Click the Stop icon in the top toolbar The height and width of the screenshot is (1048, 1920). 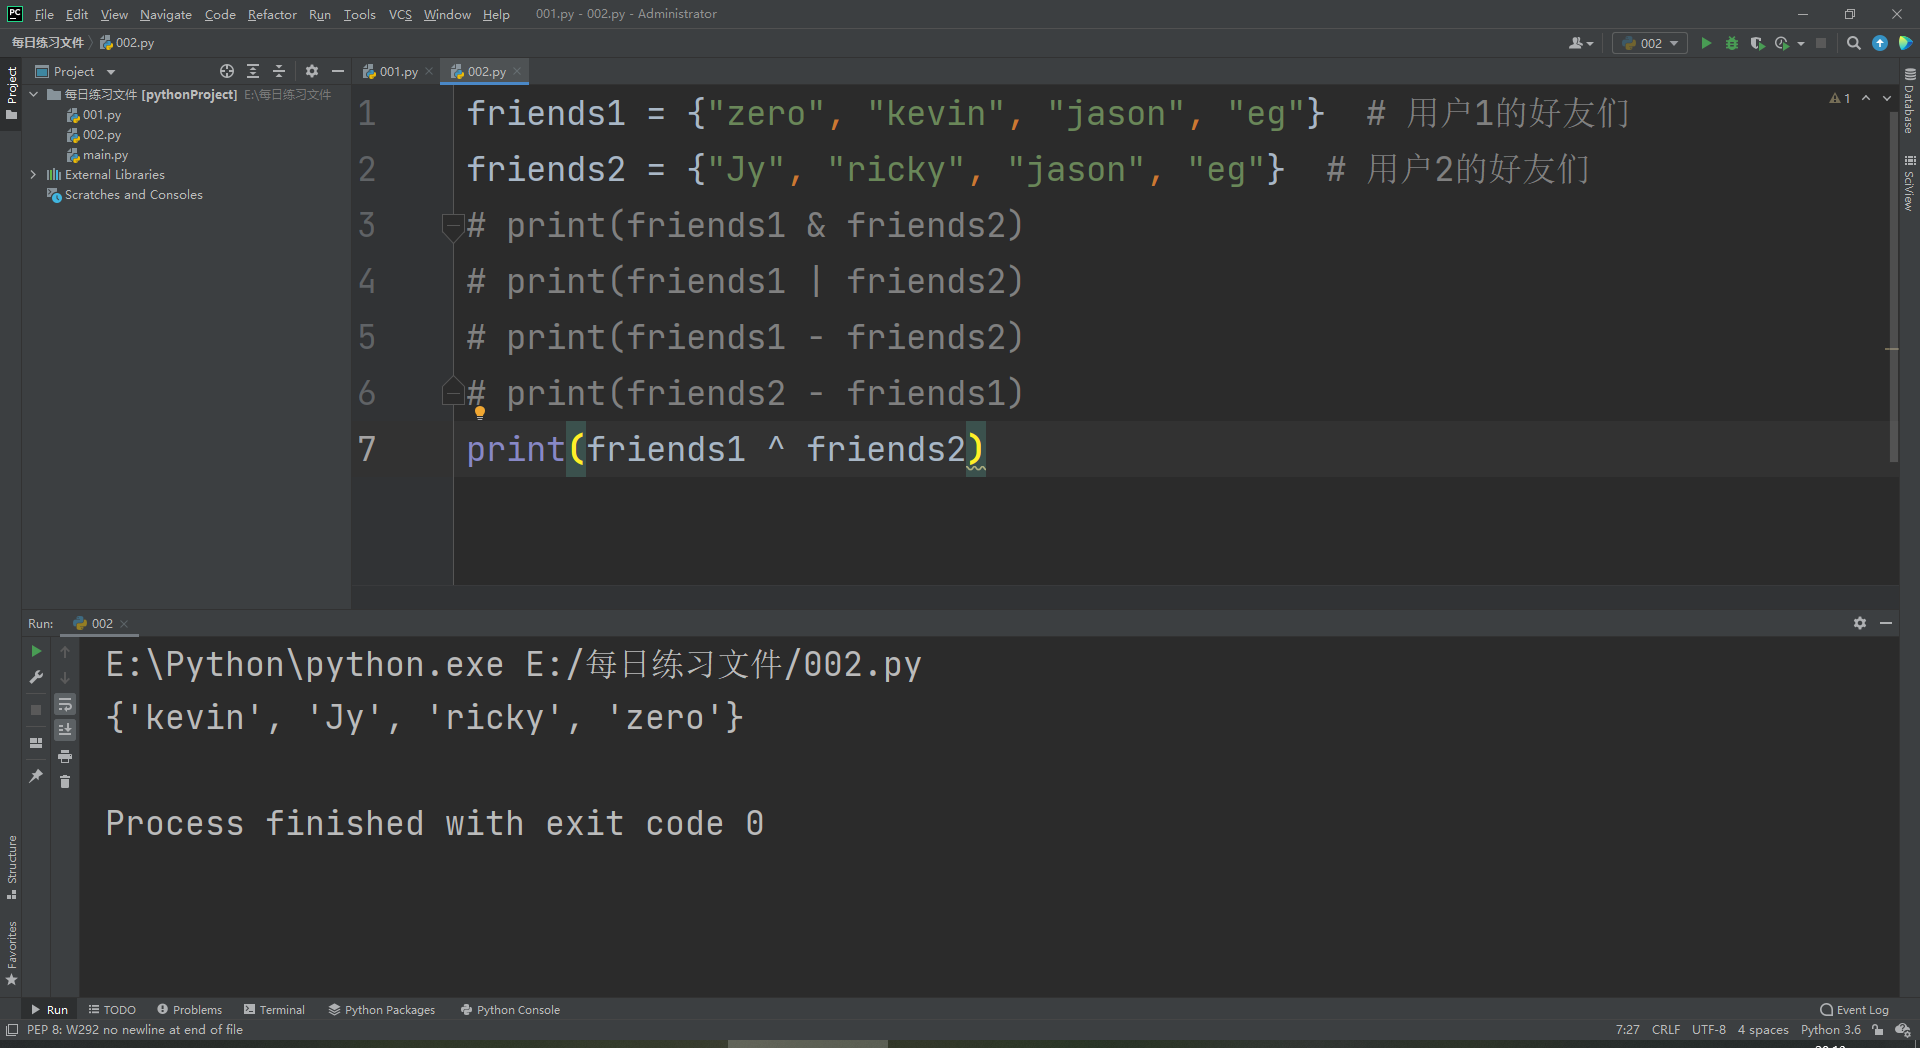point(1821,43)
